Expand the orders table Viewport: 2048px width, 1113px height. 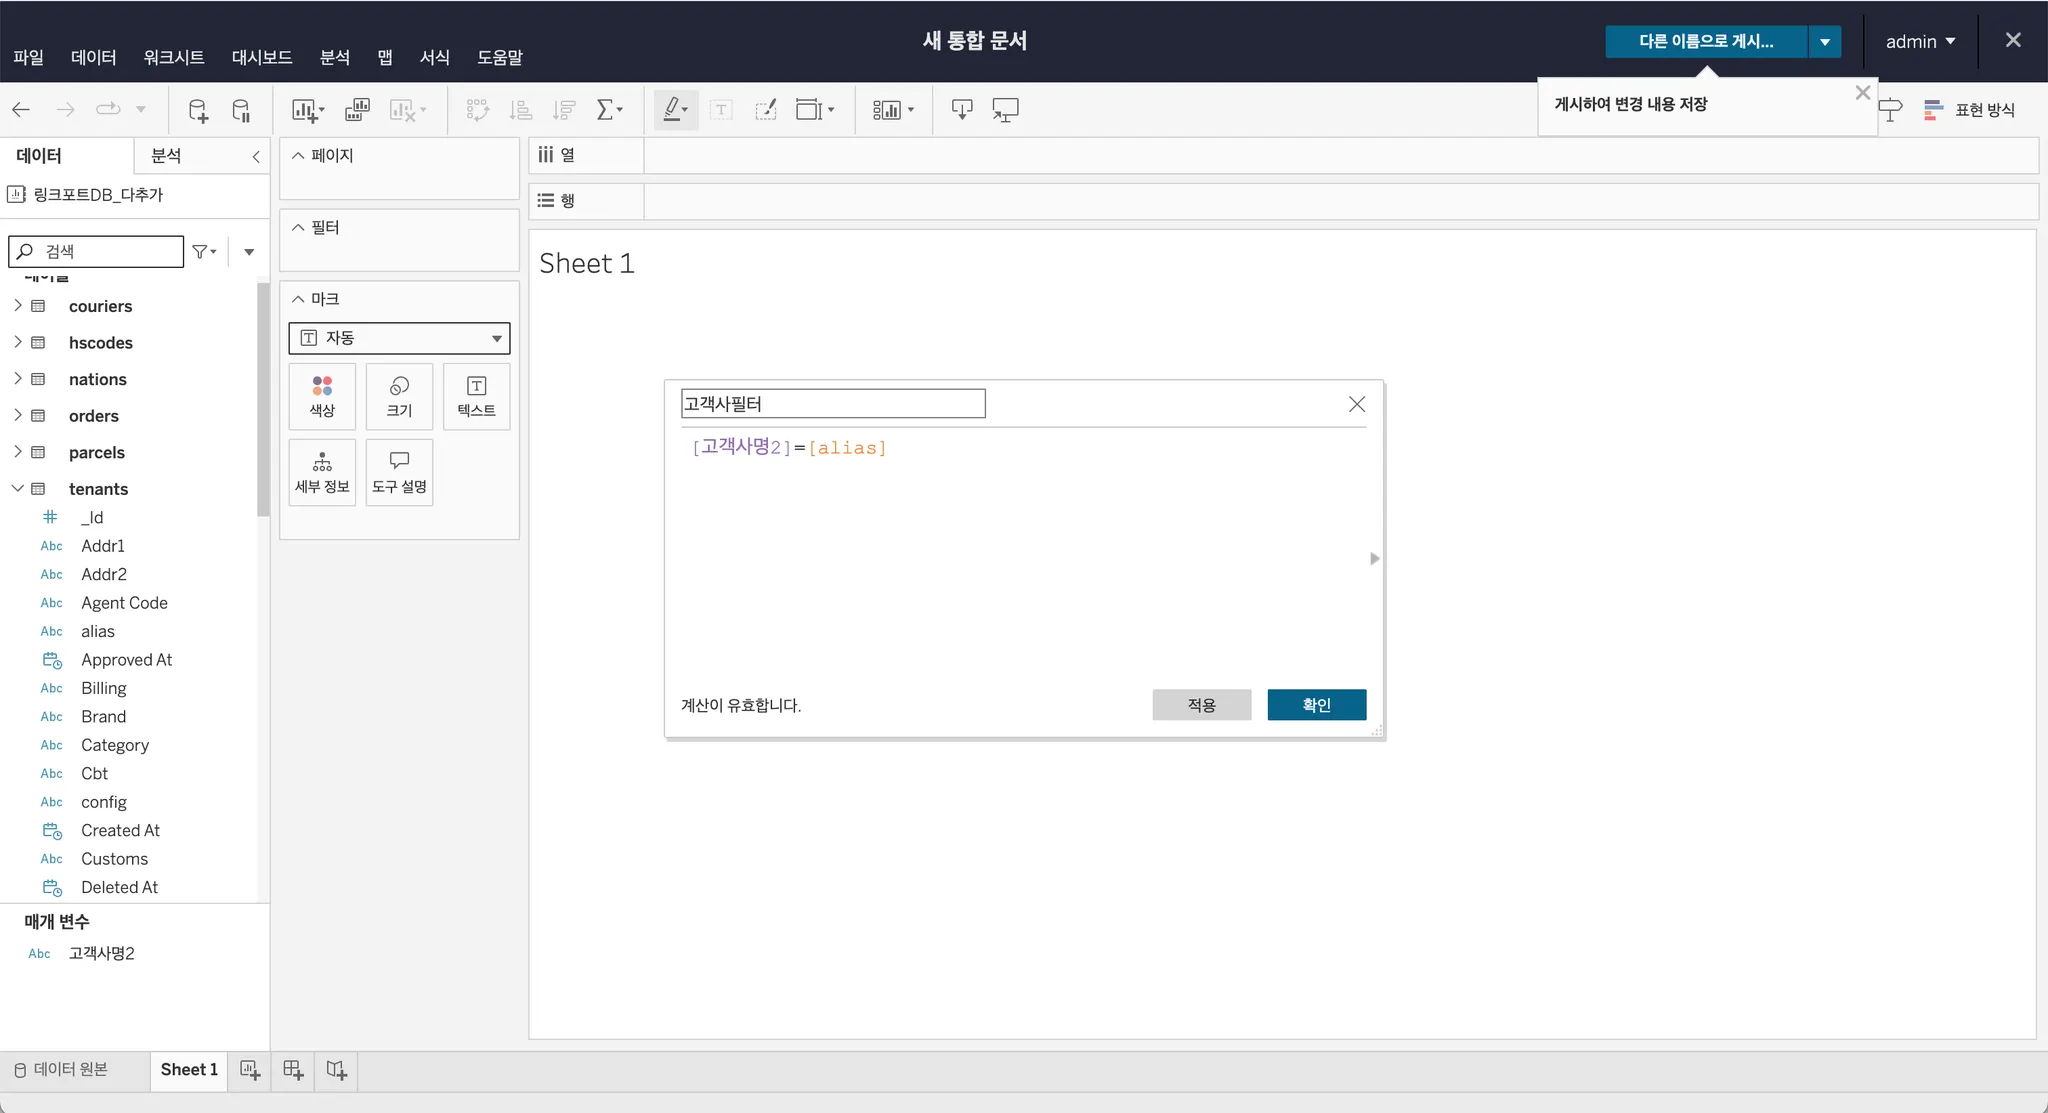pos(17,415)
